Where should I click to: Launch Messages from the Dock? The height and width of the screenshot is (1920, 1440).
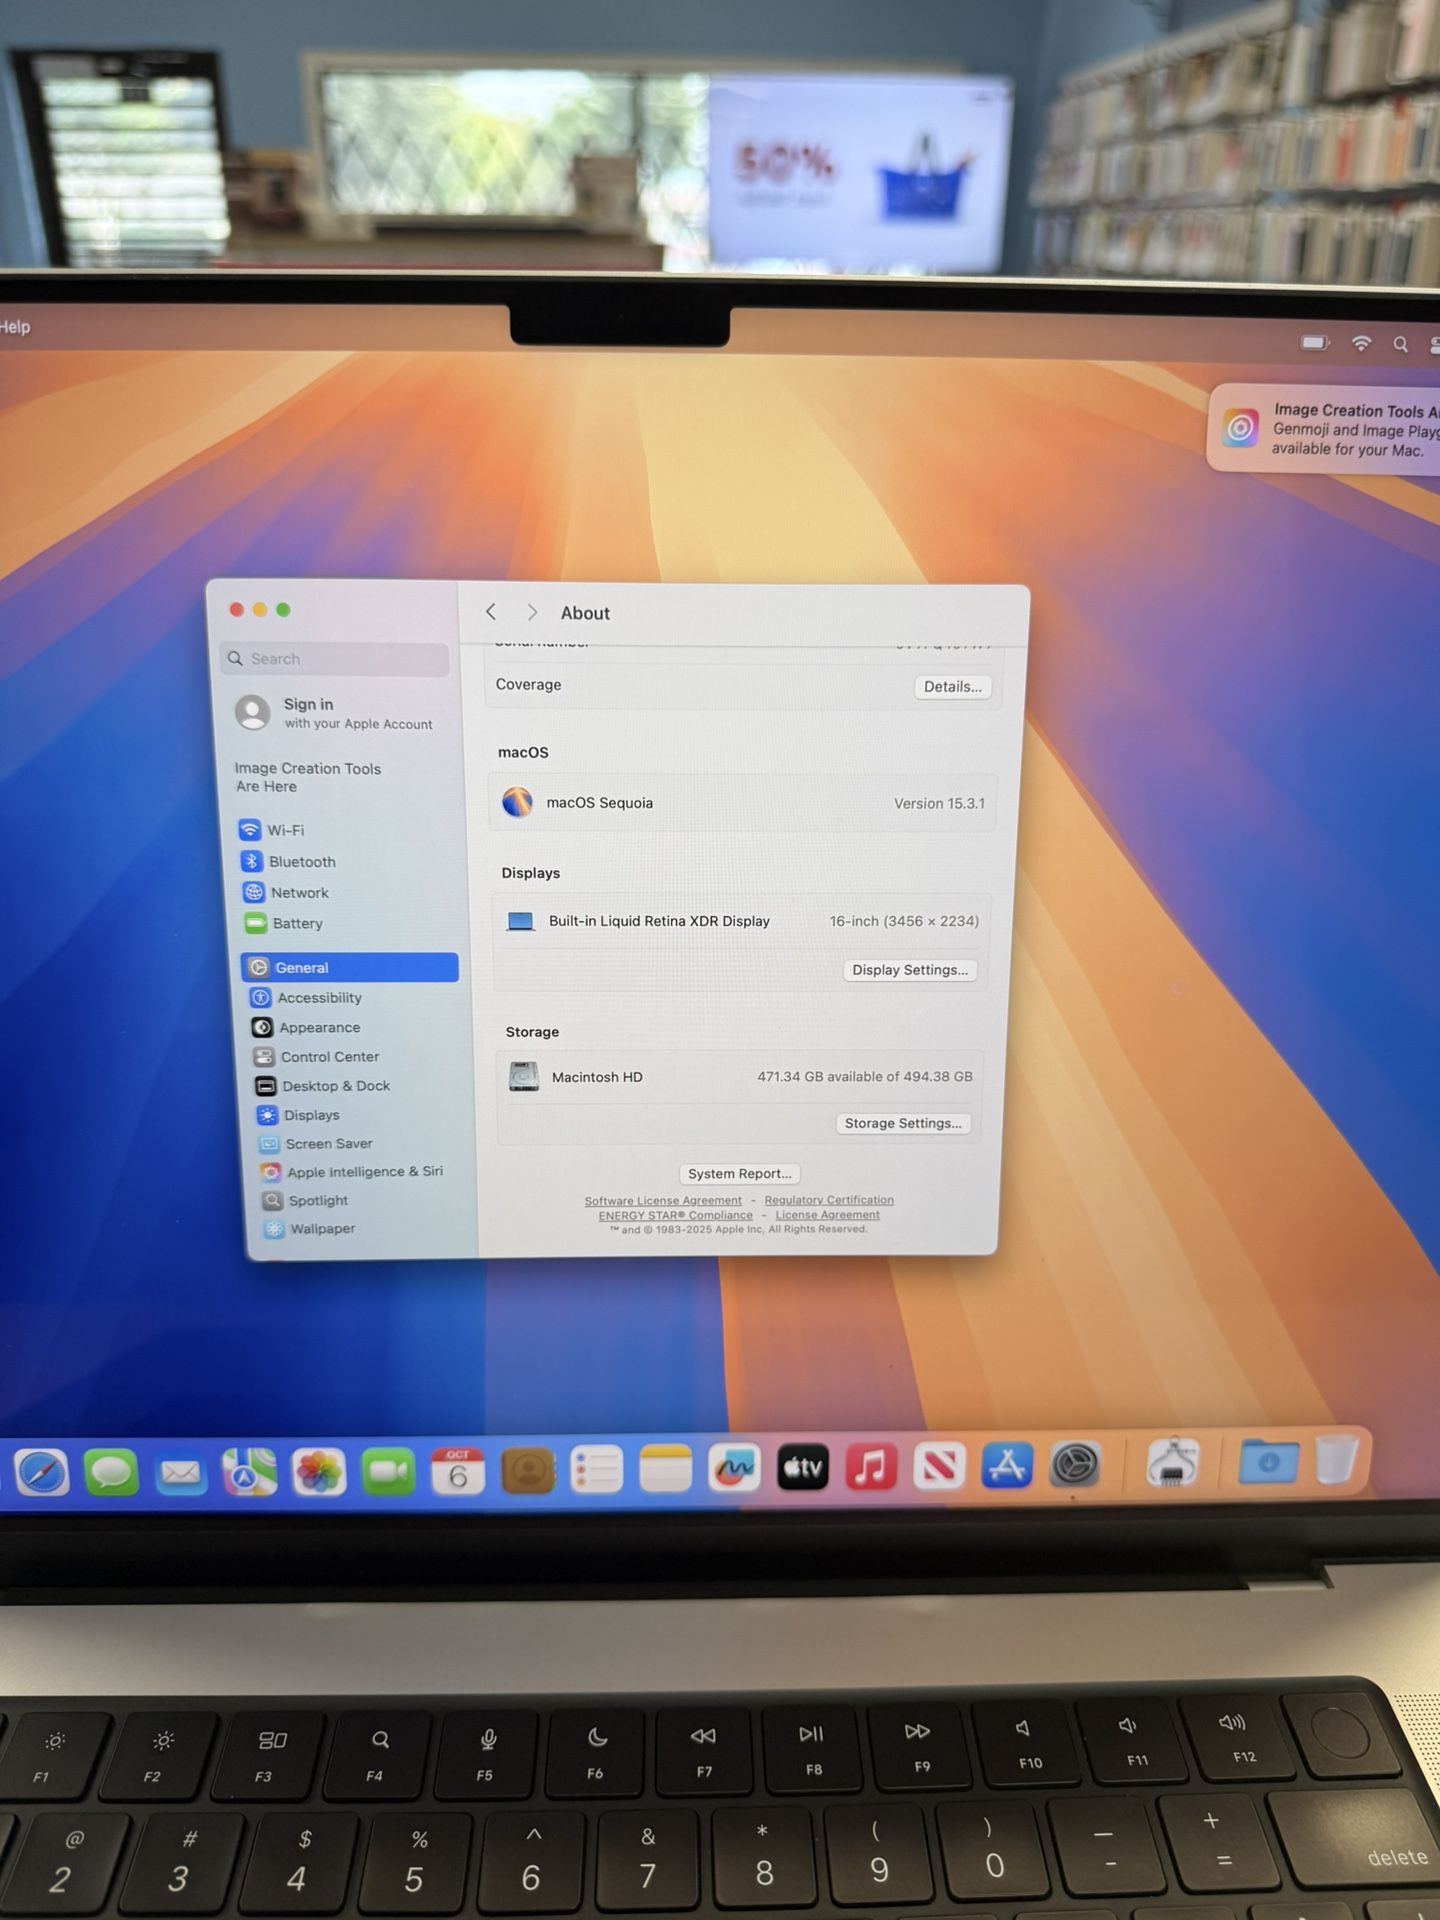(111, 1472)
